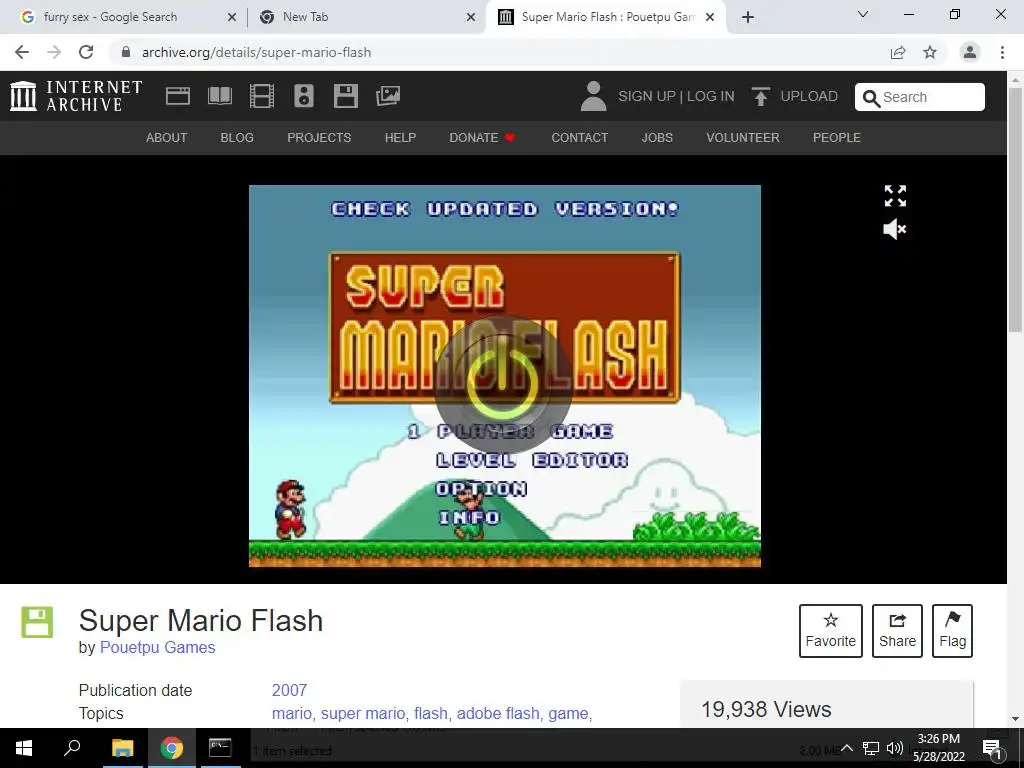
Task: Open the VOLUNTEER menu item
Action: click(743, 138)
